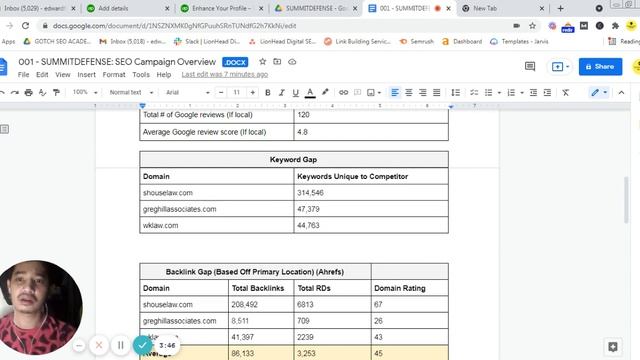Select Right align
Image resolution: width=640 pixels, height=360 pixels.
coord(422,93)
